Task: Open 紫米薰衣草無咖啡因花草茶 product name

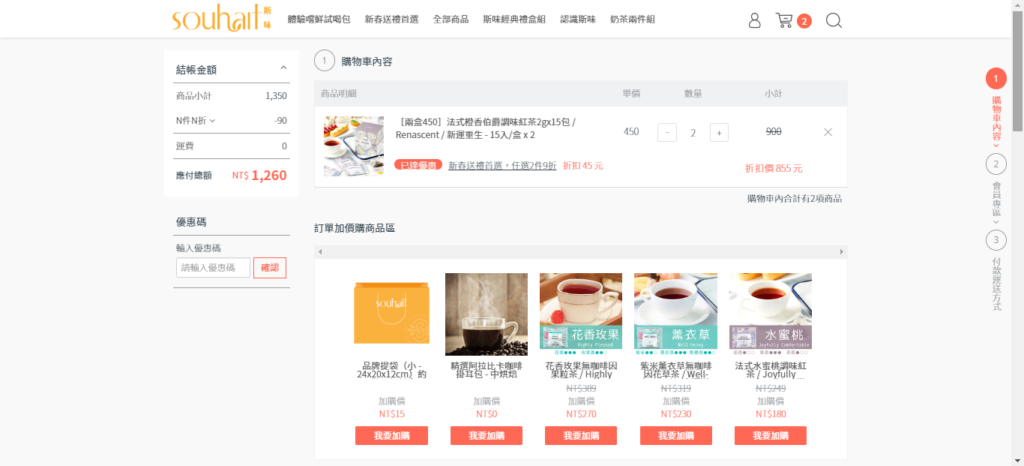Action: tap(676, 370)
